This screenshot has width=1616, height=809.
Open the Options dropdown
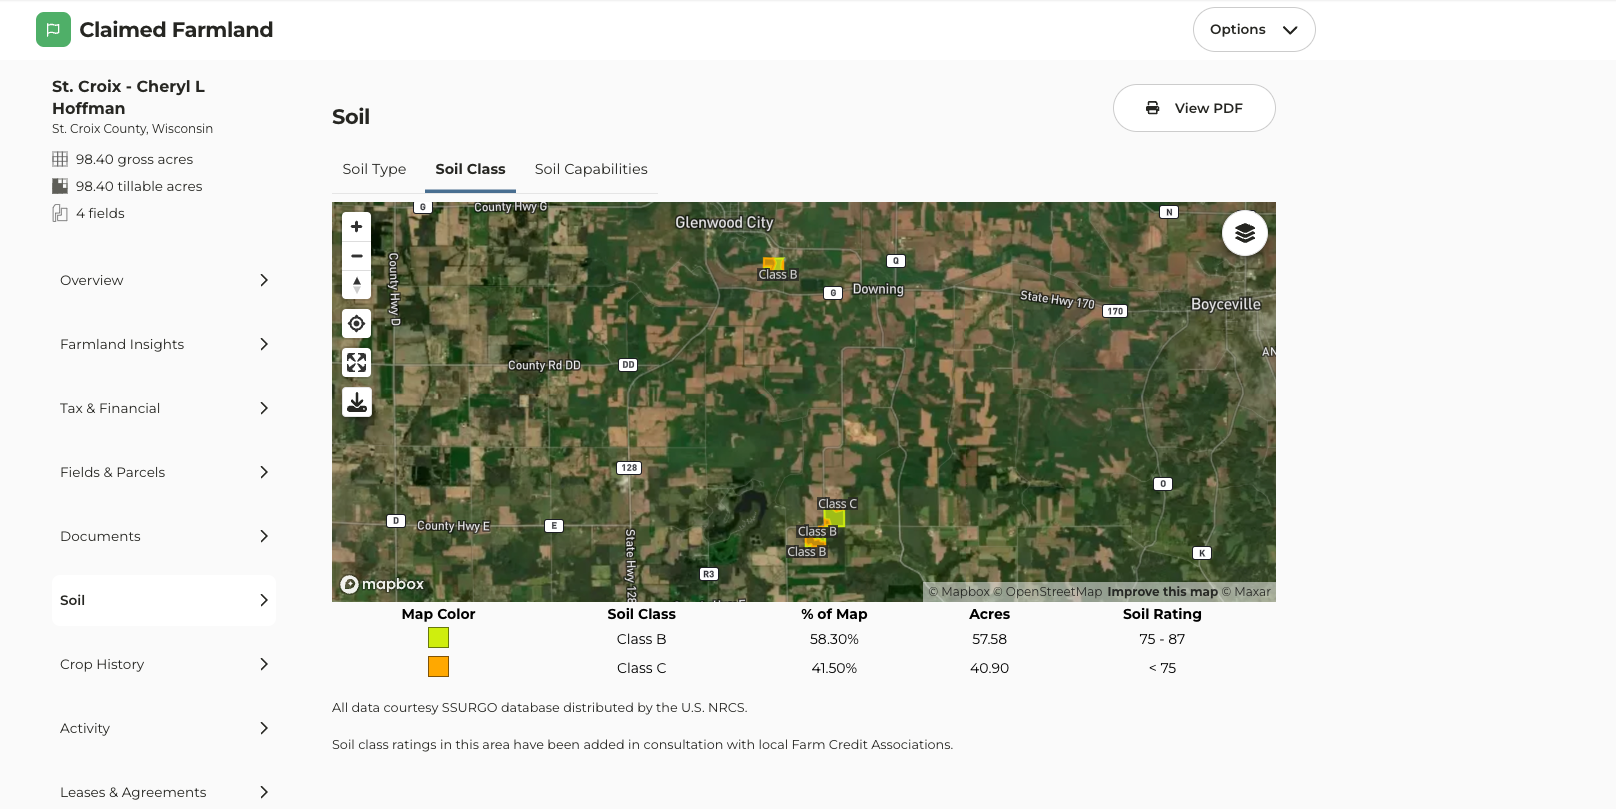point(1254,30)
